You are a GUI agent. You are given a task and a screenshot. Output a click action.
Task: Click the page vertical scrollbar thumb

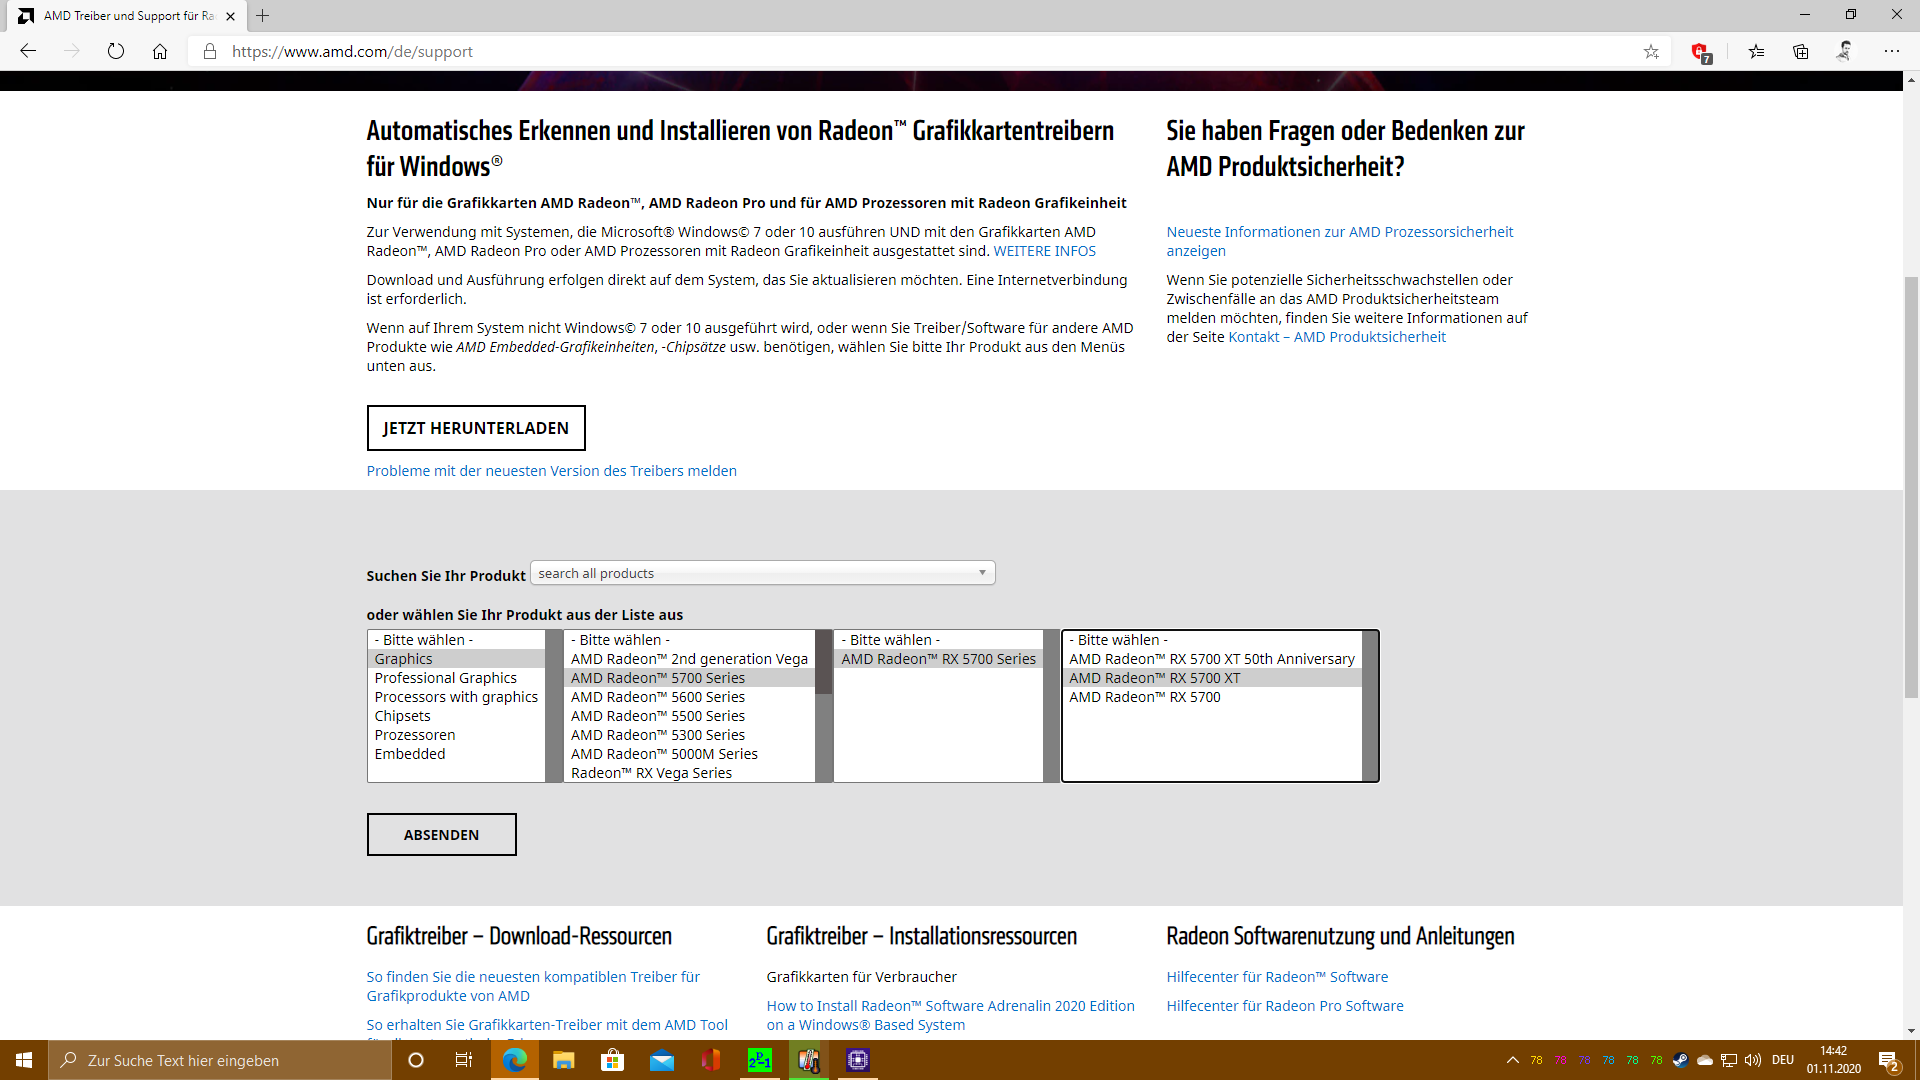[1911, 486]
